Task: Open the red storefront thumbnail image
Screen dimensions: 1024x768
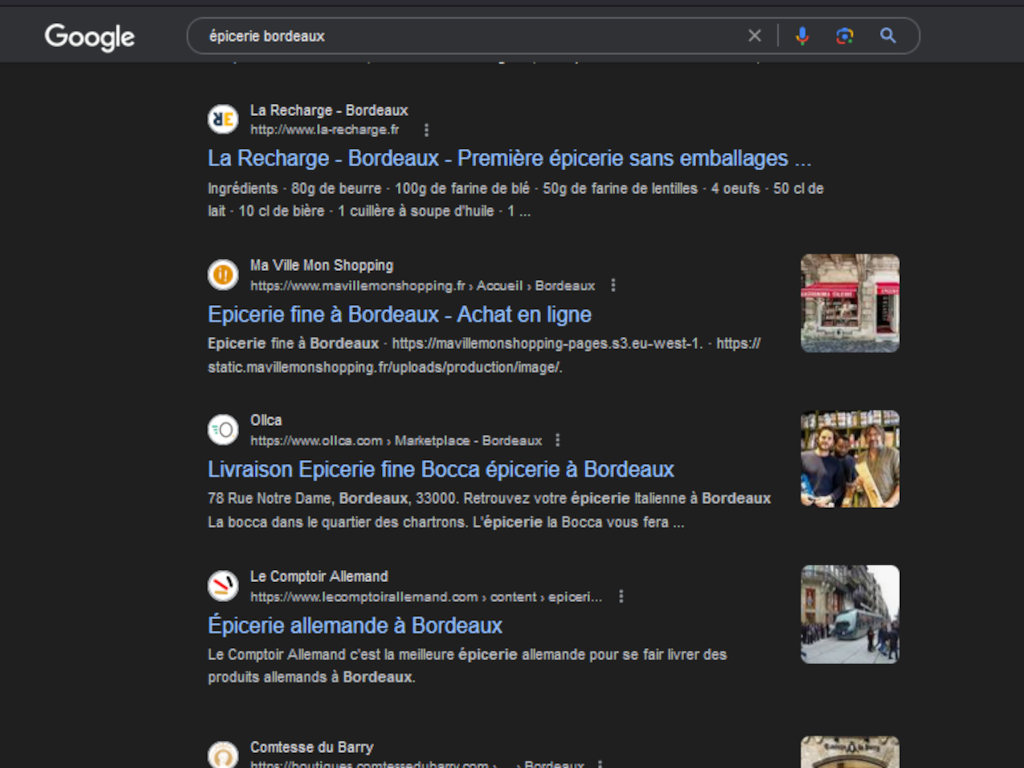Action: [850, 303]
